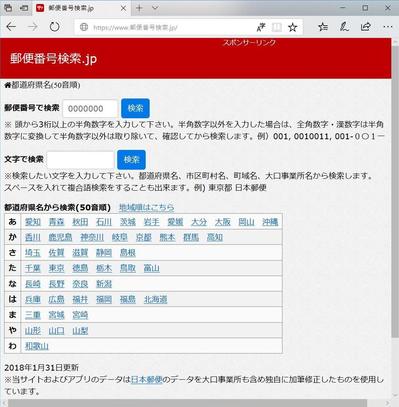Select 山形 prefecture link
The image size is (399, 407).
click(33, 330)
